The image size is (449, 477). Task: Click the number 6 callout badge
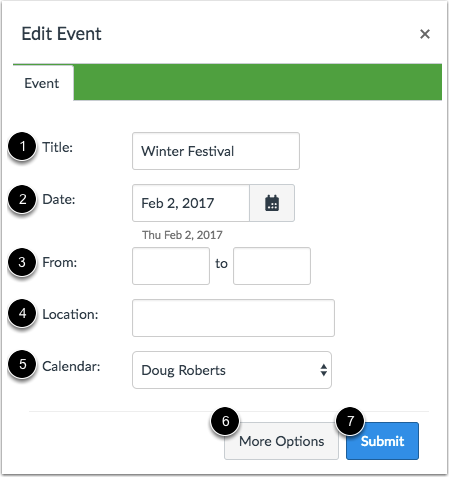[225, 421]
